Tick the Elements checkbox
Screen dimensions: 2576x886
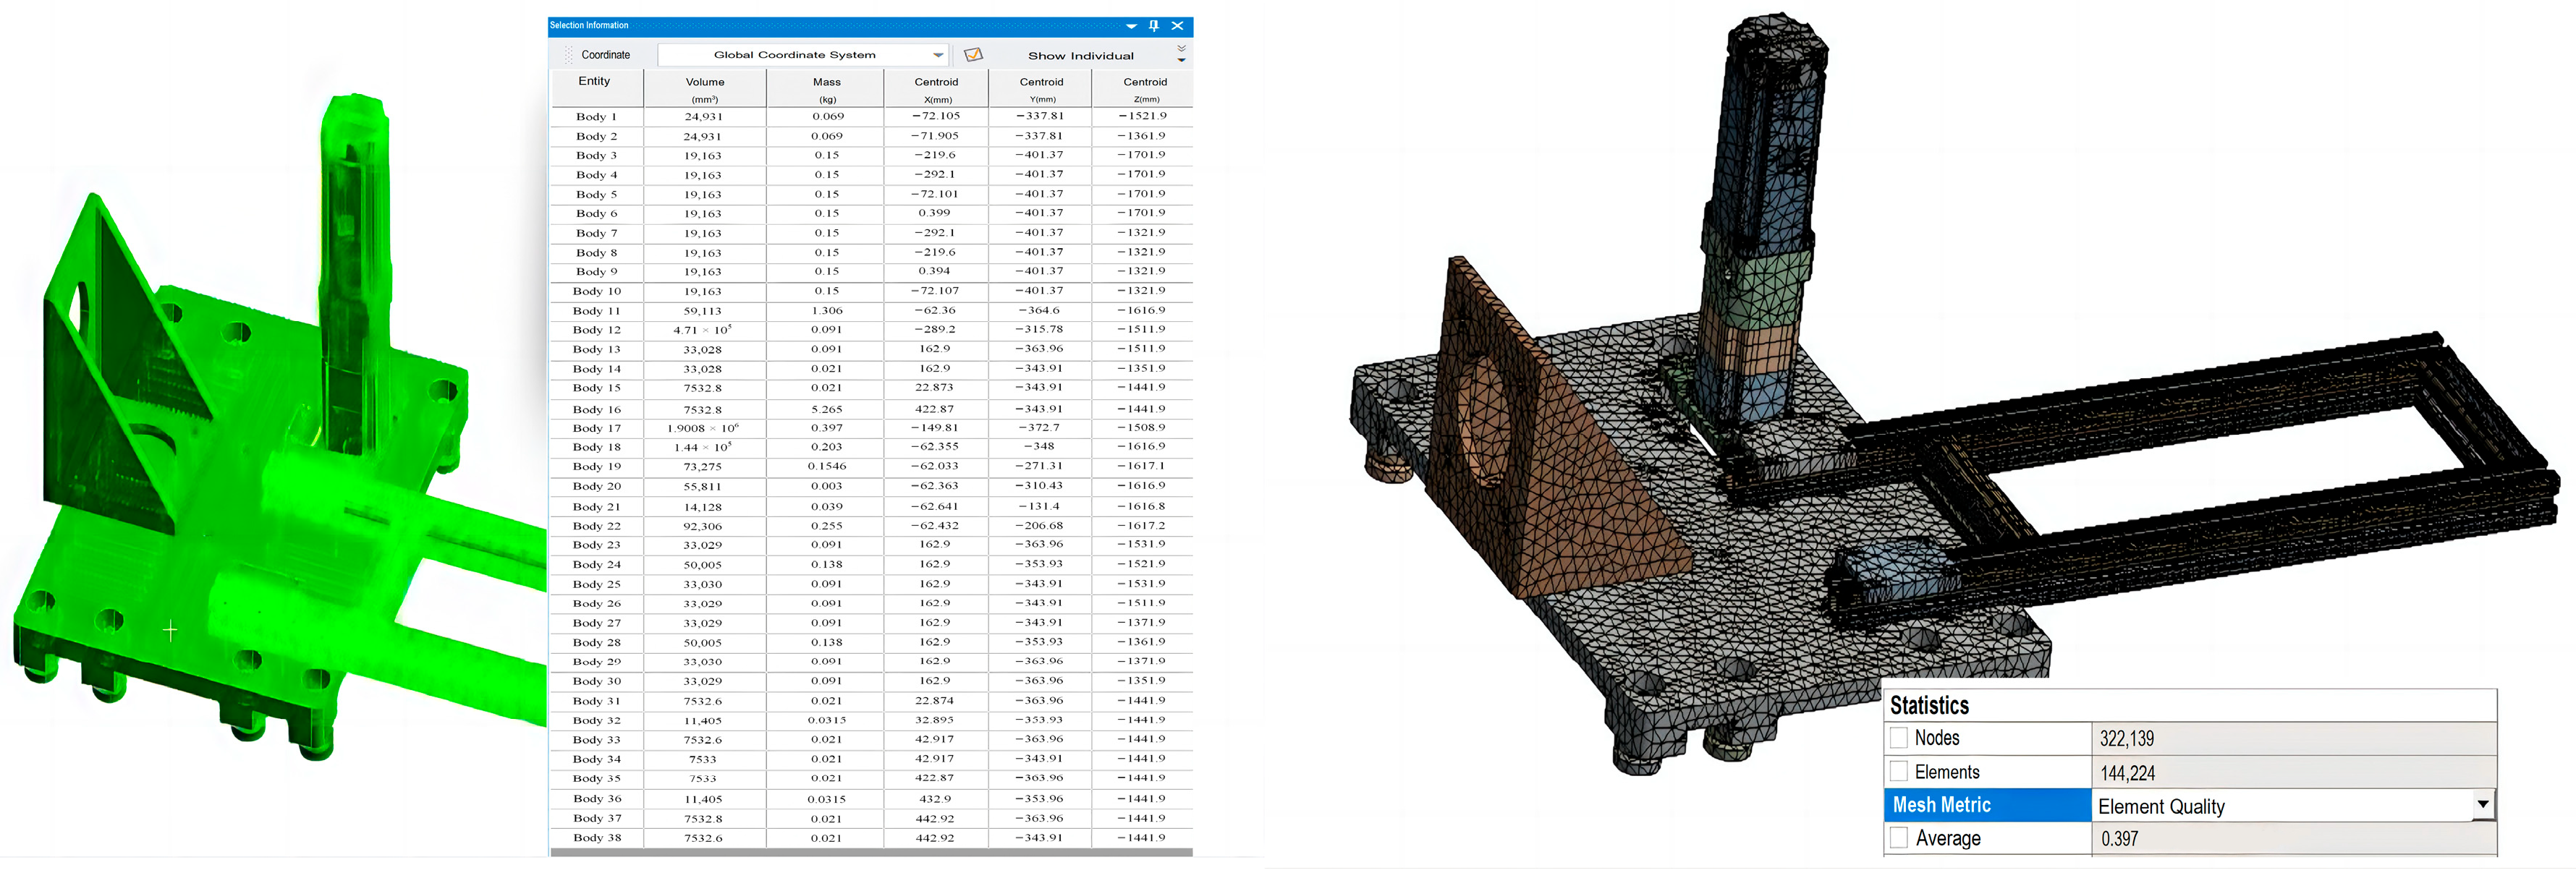pyautogui.click(x=1898, y=772)
